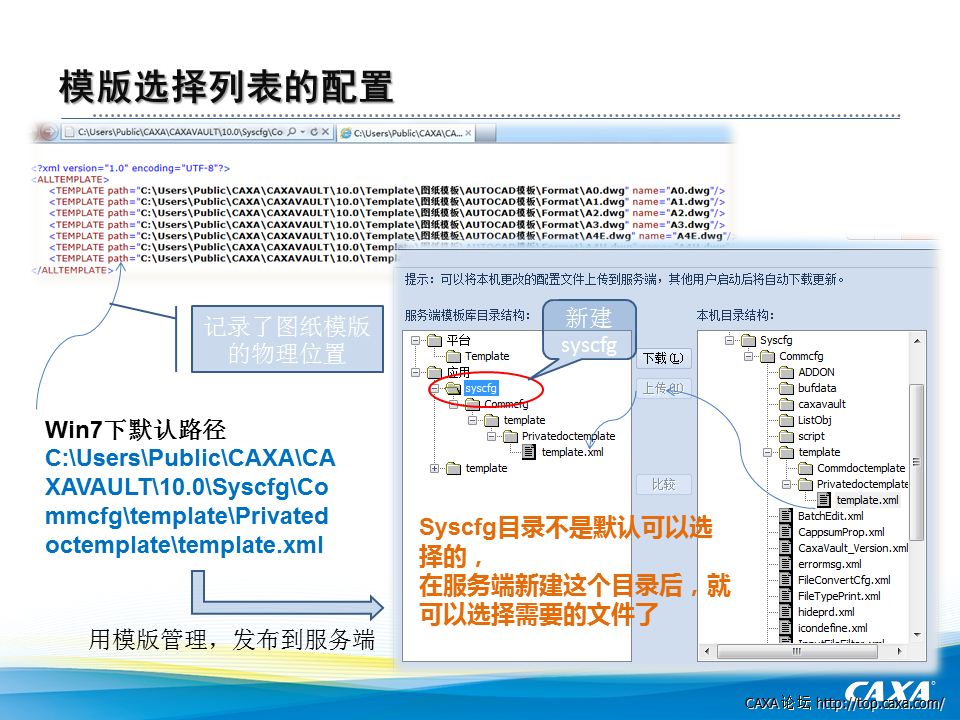960x720 pixels.
Task: Click the Commdoctemplate folder icon
Action: pos(805,468)
